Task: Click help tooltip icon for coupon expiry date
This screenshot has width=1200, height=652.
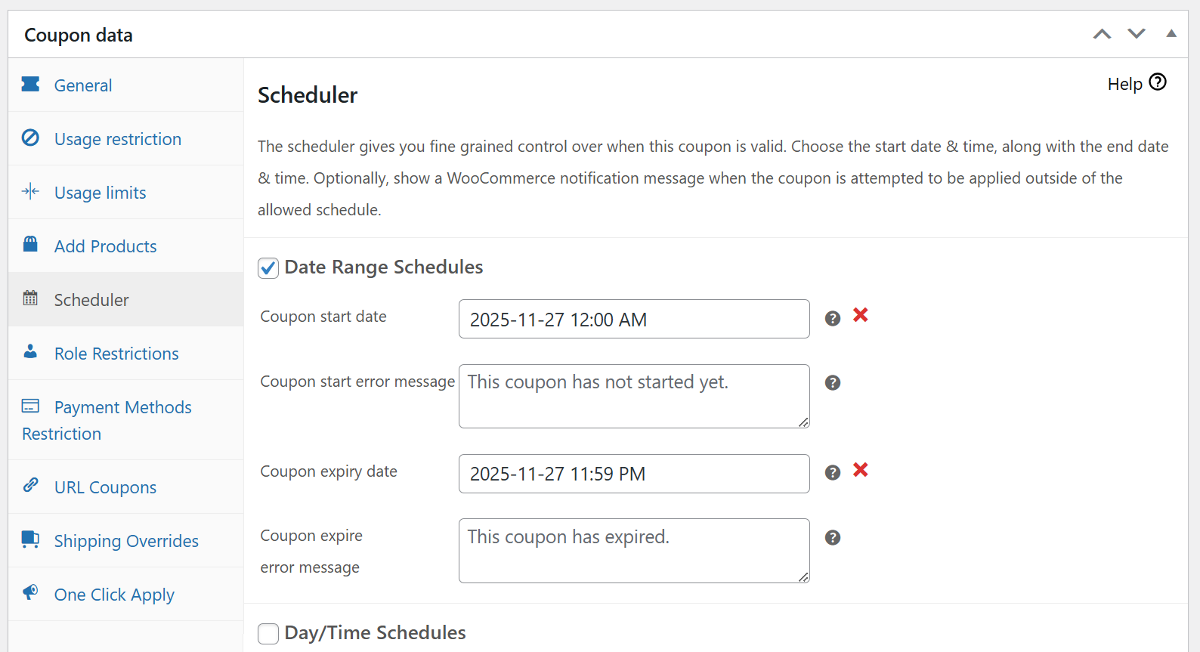Action: coord(832,473)
